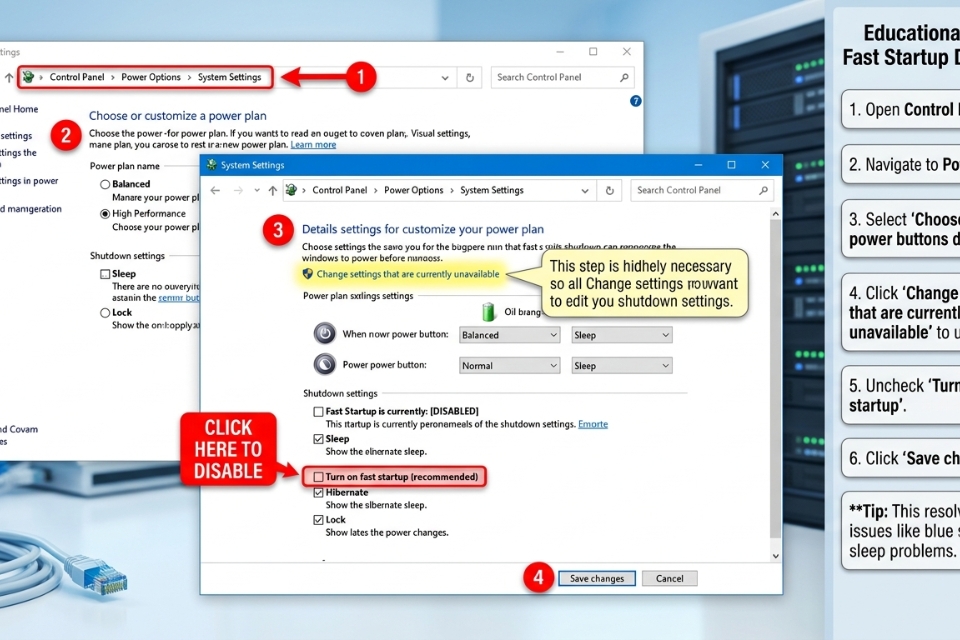This screenshot has width=960, height=640.
Task: Open Emorte link under Fast Startup
Action: pos(593,424)
